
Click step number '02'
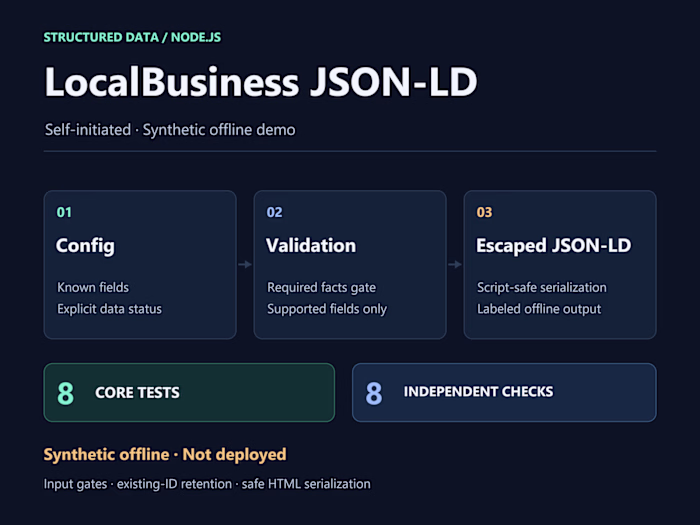coord(275,212)
